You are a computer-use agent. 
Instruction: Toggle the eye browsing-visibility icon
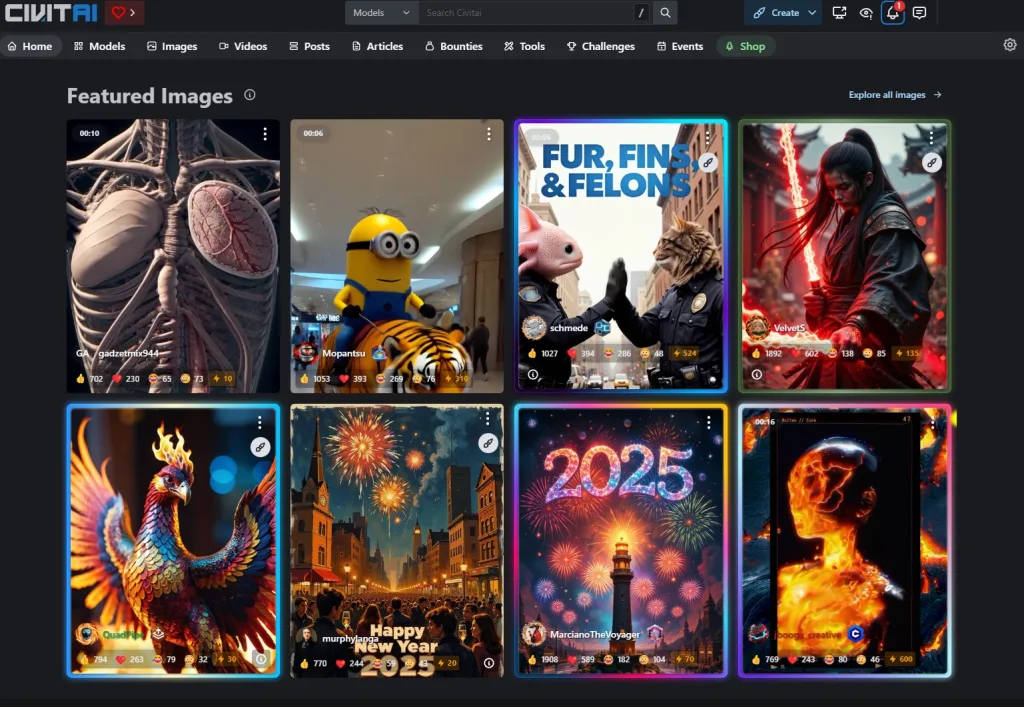pyautogui.click(x=866, y=13)
